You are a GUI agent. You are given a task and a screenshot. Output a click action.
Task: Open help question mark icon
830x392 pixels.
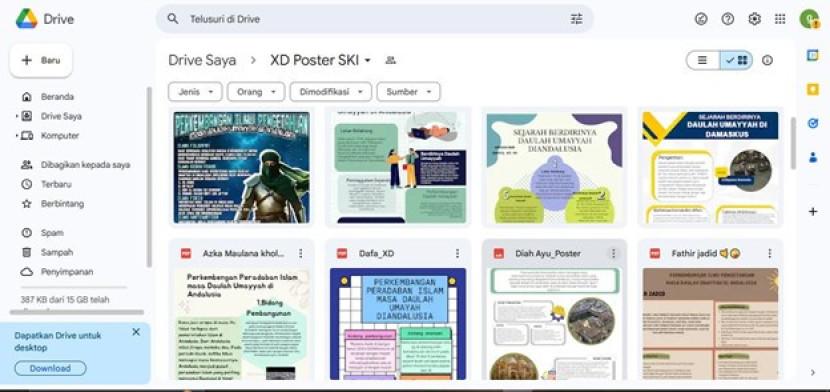(728, 19)
